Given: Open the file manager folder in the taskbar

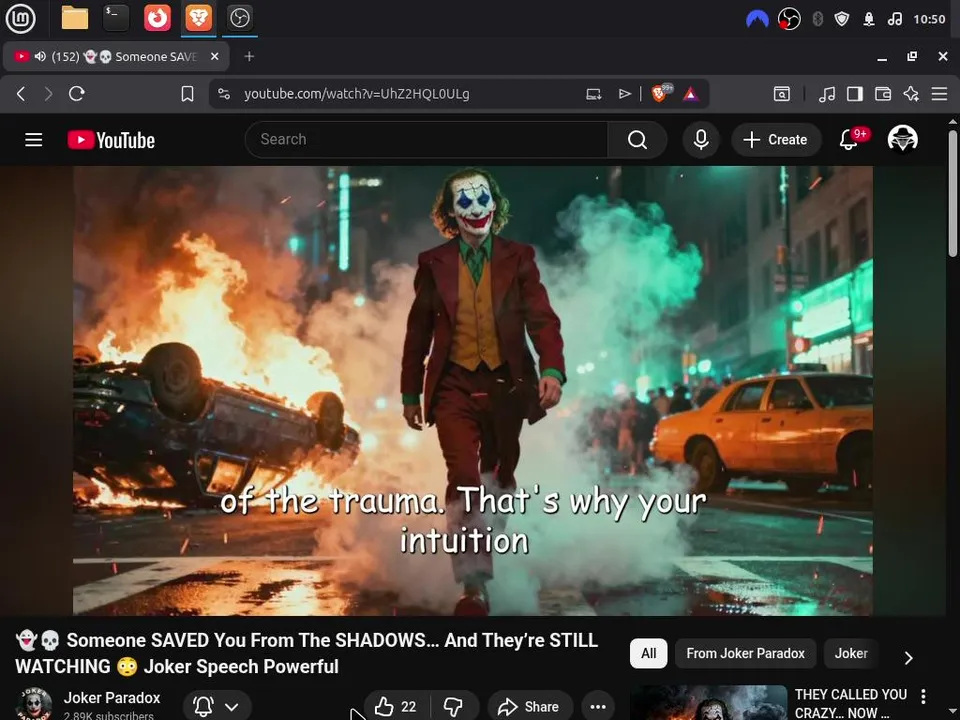Looking at the screenshot, I should click(x=75, y=18).
